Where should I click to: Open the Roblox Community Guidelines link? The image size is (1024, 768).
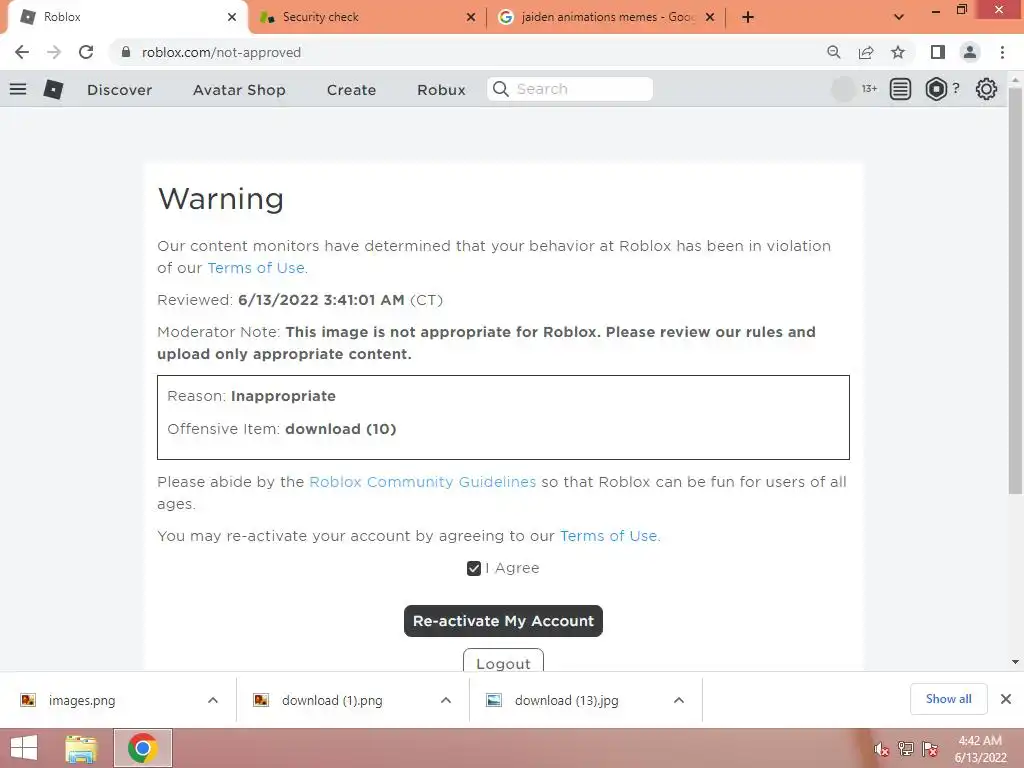[423, 482]
